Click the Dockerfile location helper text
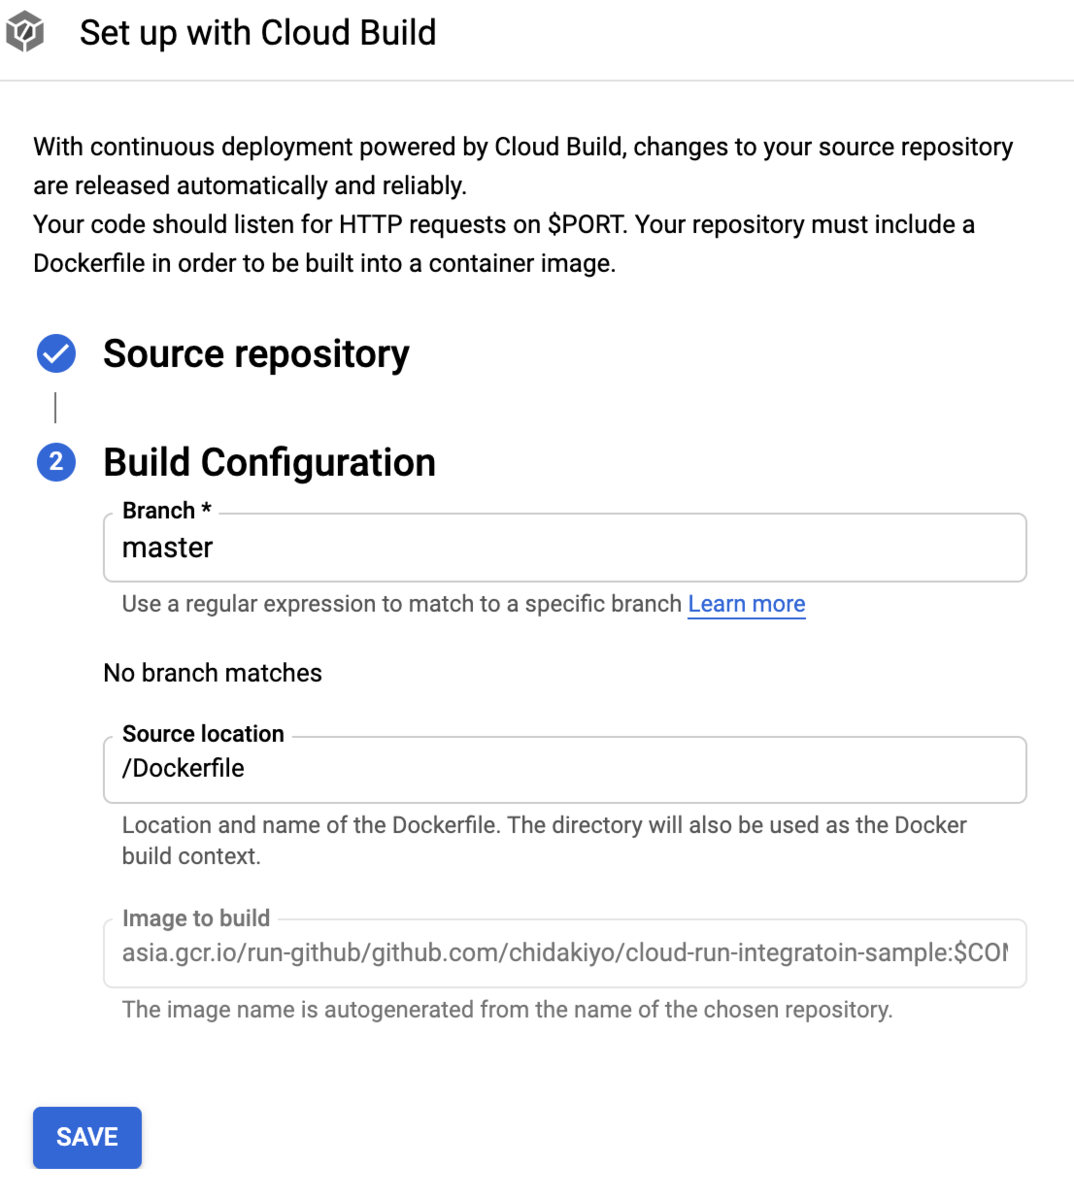This screenshot has height=1200, width=1074. click(544, 840)
